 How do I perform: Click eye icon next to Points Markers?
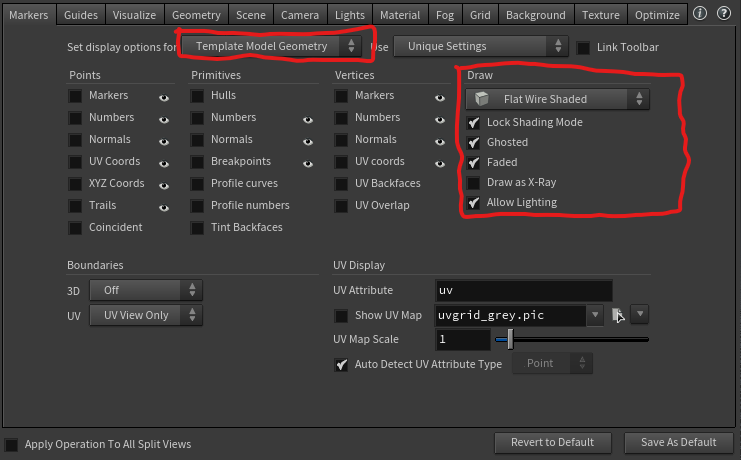[x=163, y=96]
